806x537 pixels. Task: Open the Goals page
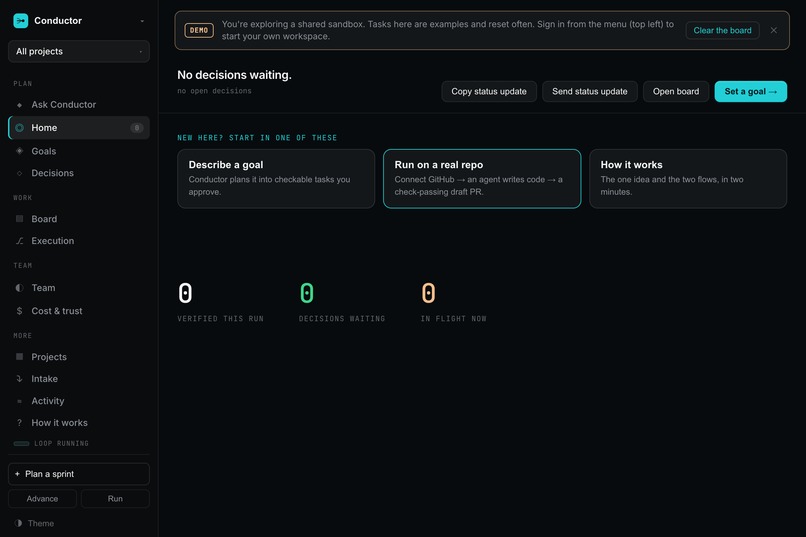pos(79,151)
